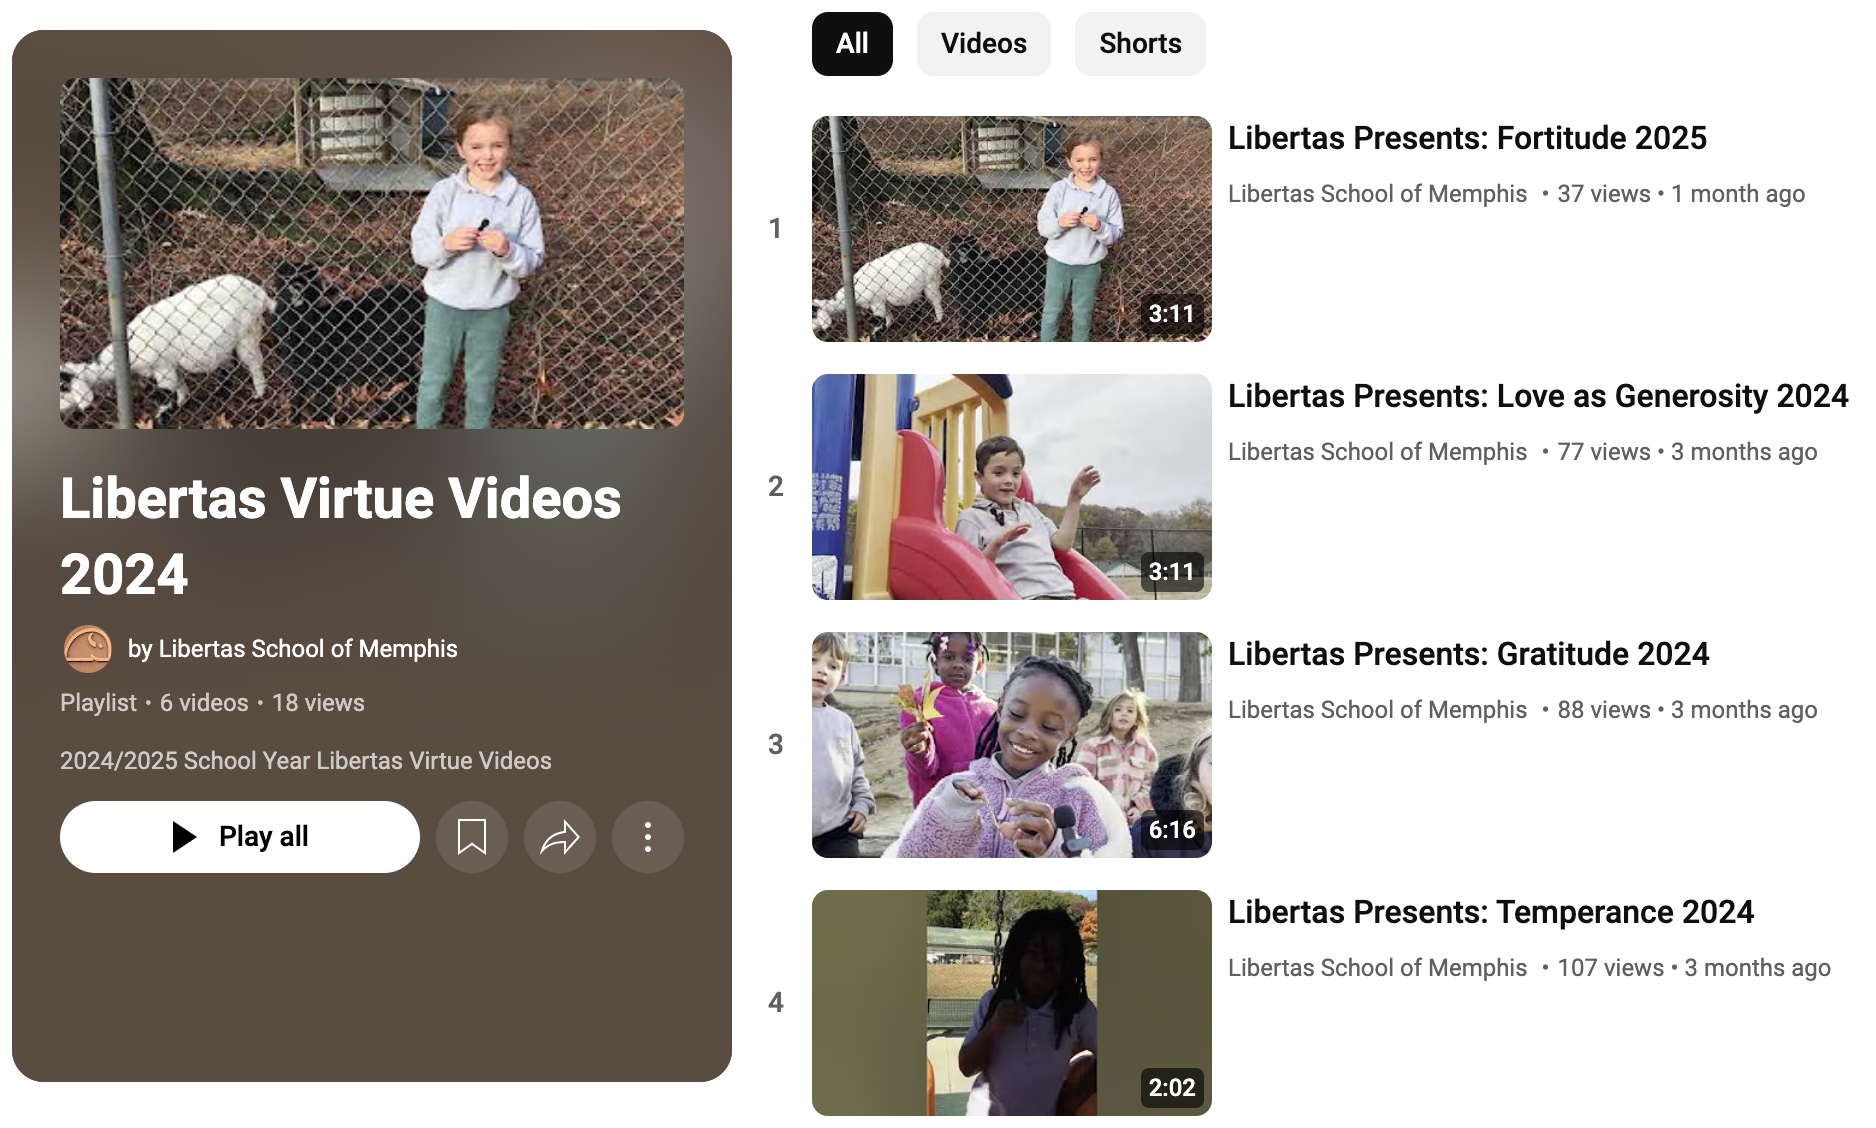The width and height of the screenshot is (1876, 1128).
Task: Click channel name under Gratitude 2024 video
Action: [x=1377, y=710]
